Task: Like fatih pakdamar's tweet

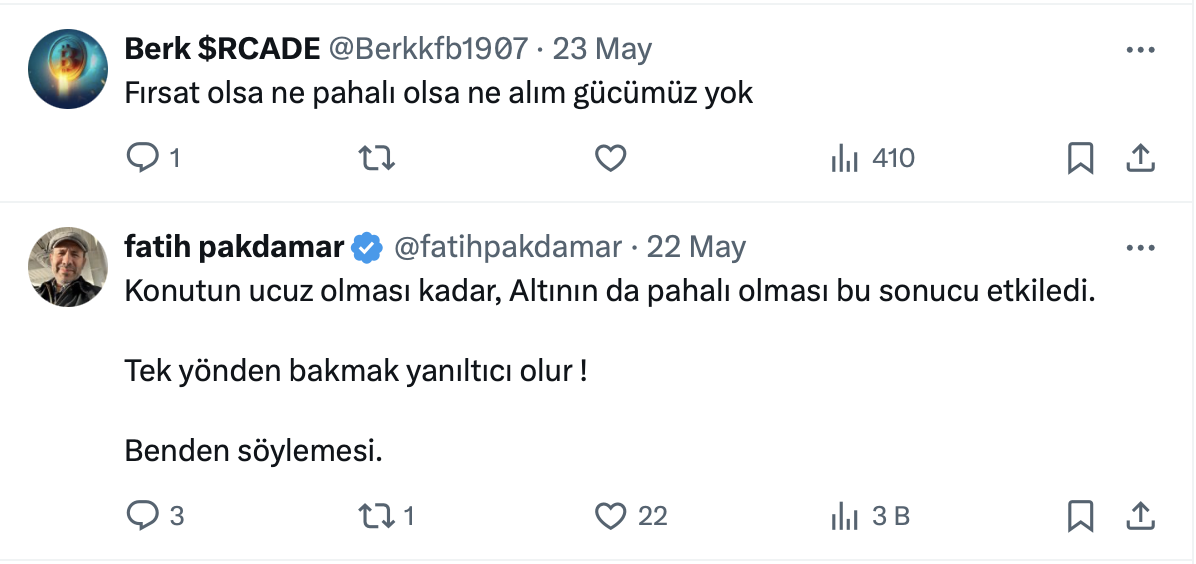Action: pos(610,516)
